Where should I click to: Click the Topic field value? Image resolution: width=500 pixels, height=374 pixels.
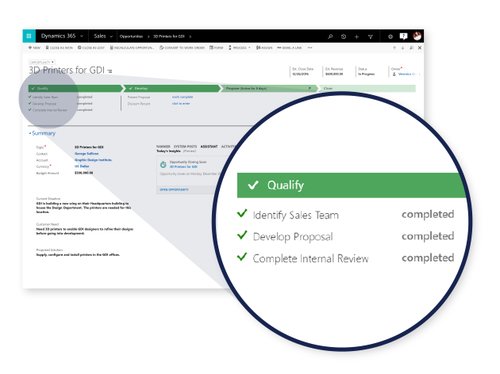point(89,147)
